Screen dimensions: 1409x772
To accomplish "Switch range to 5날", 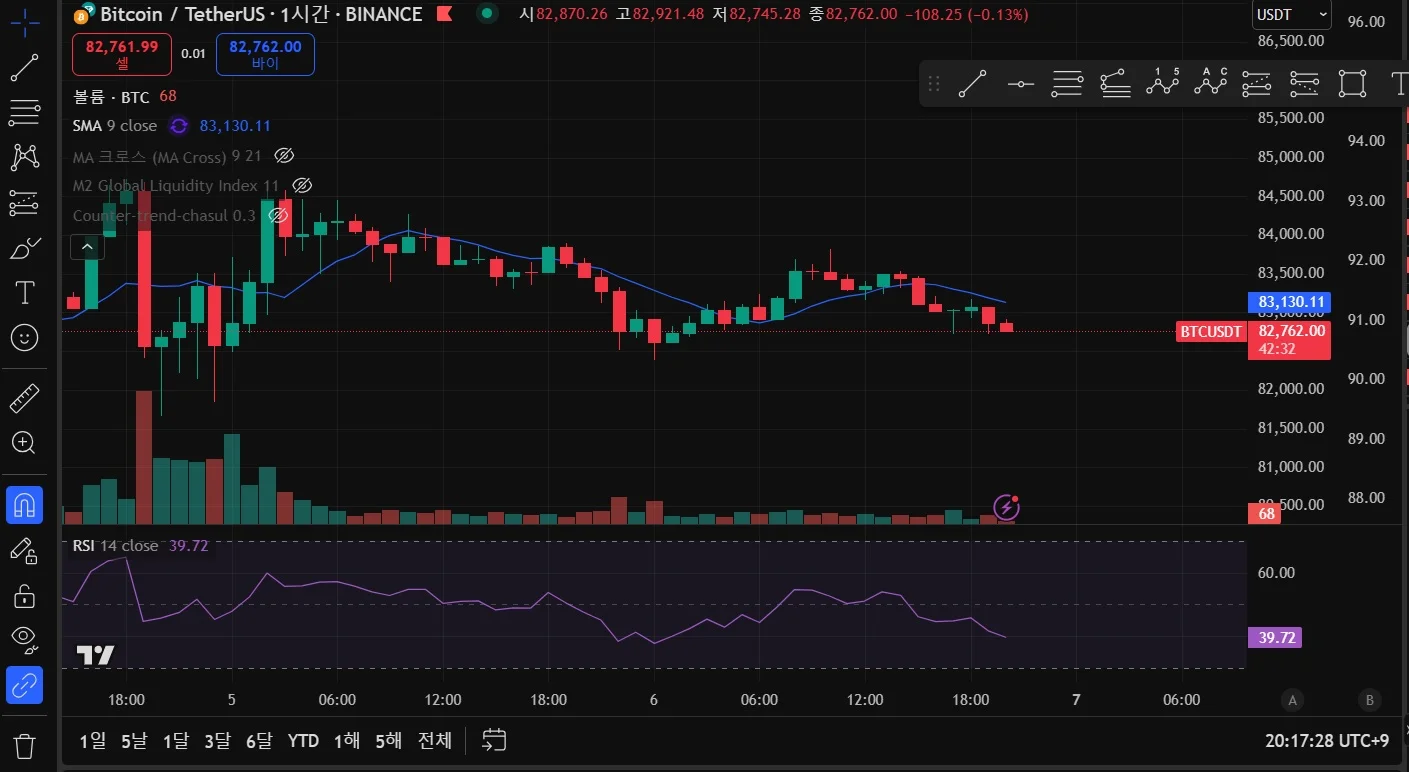I will click(x=134, y=741).
